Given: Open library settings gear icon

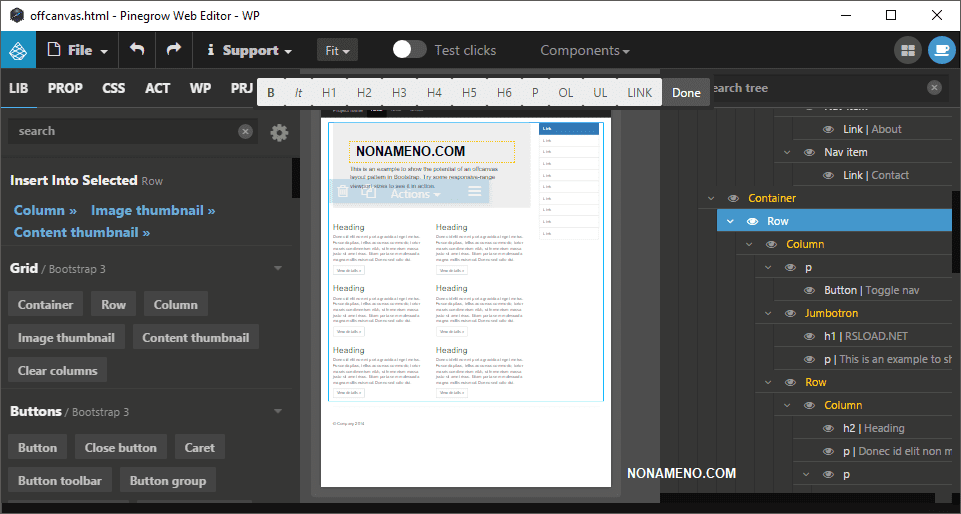Looking at the screenshot, I should point(279,132).
